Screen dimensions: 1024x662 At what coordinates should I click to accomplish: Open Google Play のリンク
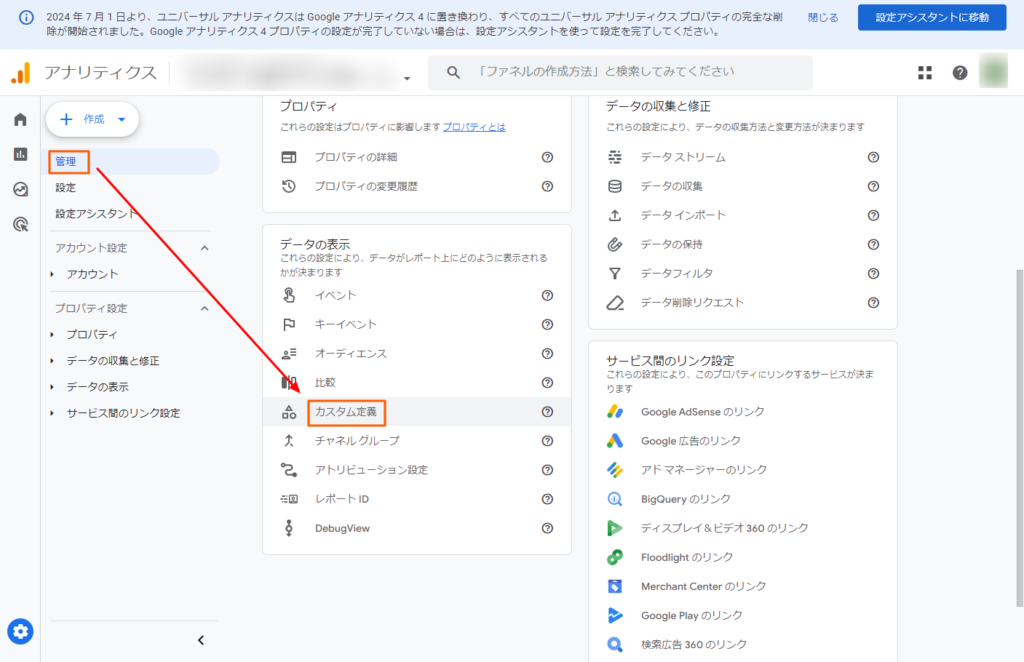(x=691, y=615)
